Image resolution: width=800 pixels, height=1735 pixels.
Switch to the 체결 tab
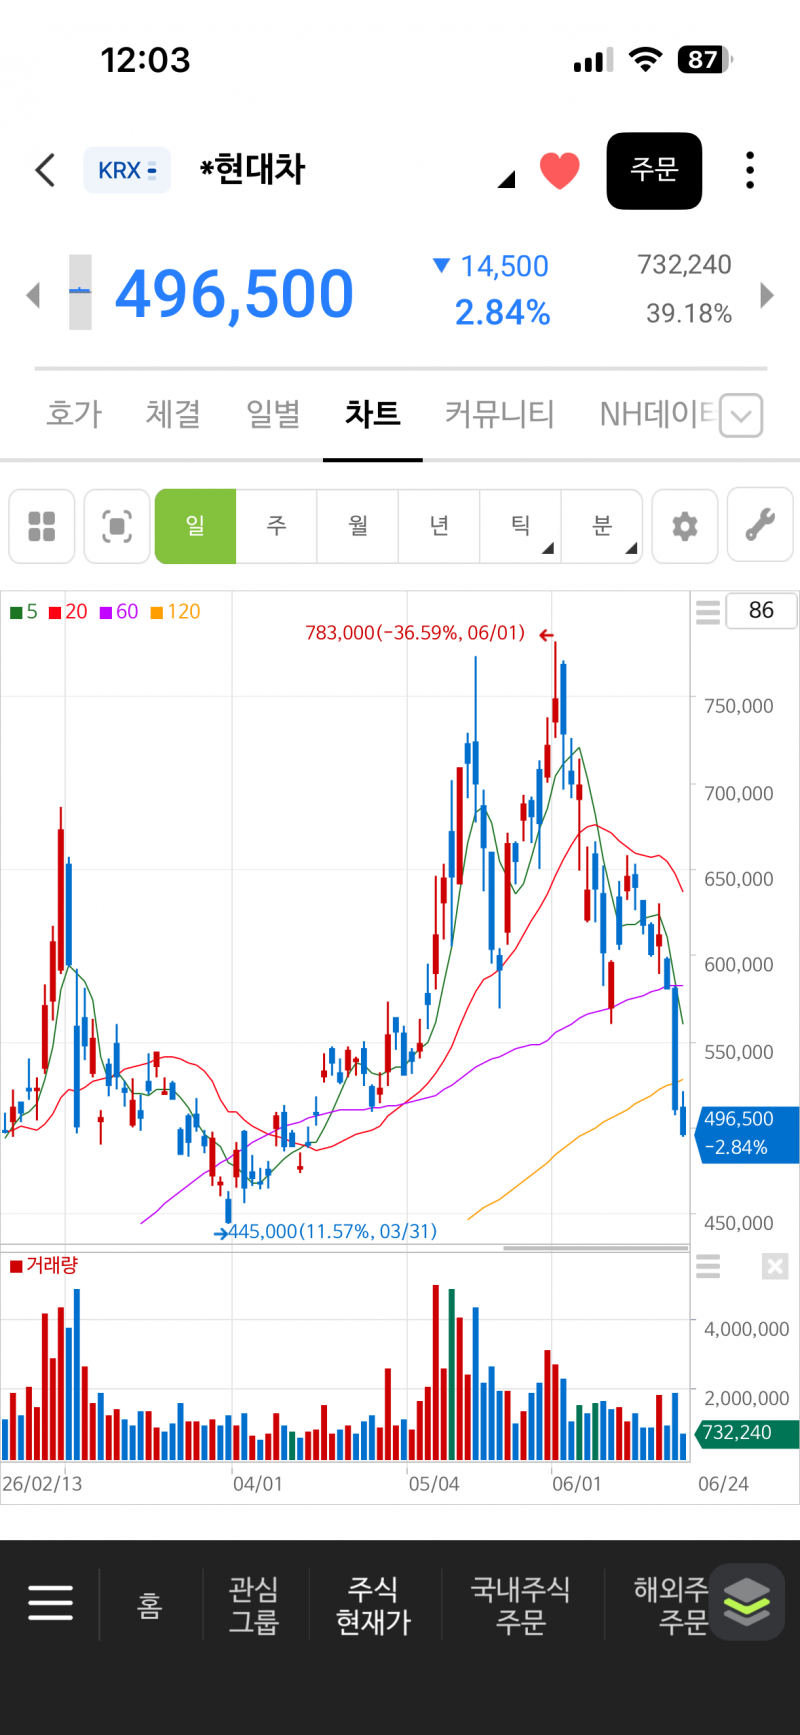click(173, 413)
